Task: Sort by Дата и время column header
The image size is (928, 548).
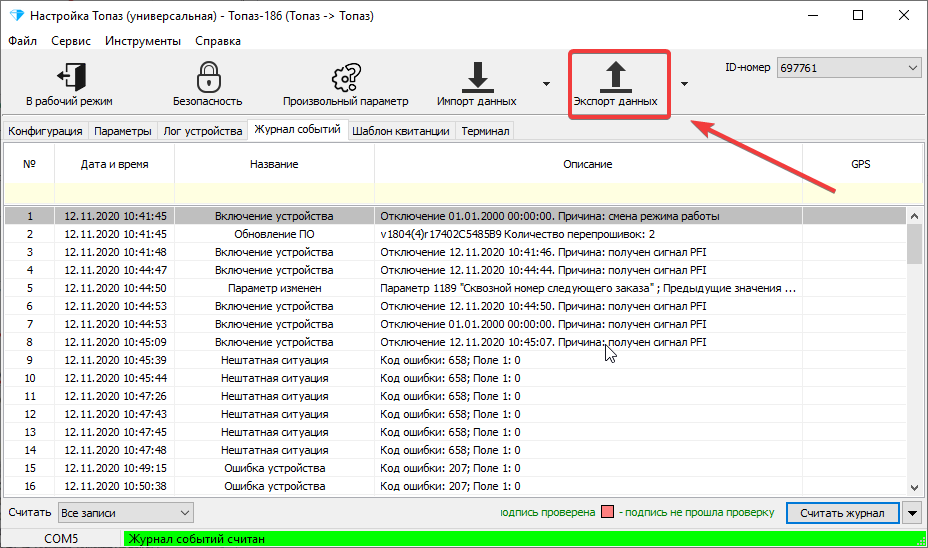Action: tap(114, 164)
